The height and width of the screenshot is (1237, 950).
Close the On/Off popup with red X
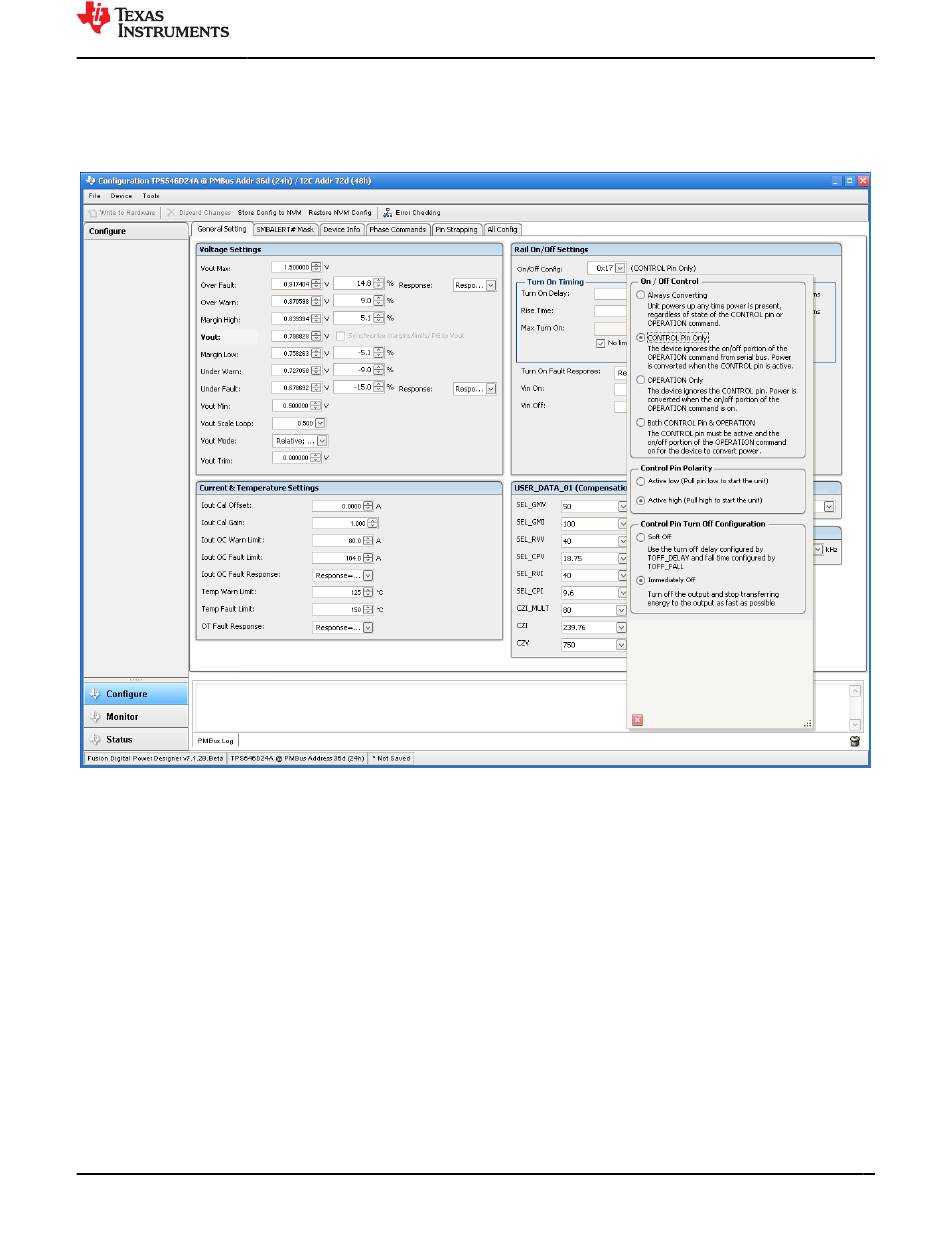[637, 720]
